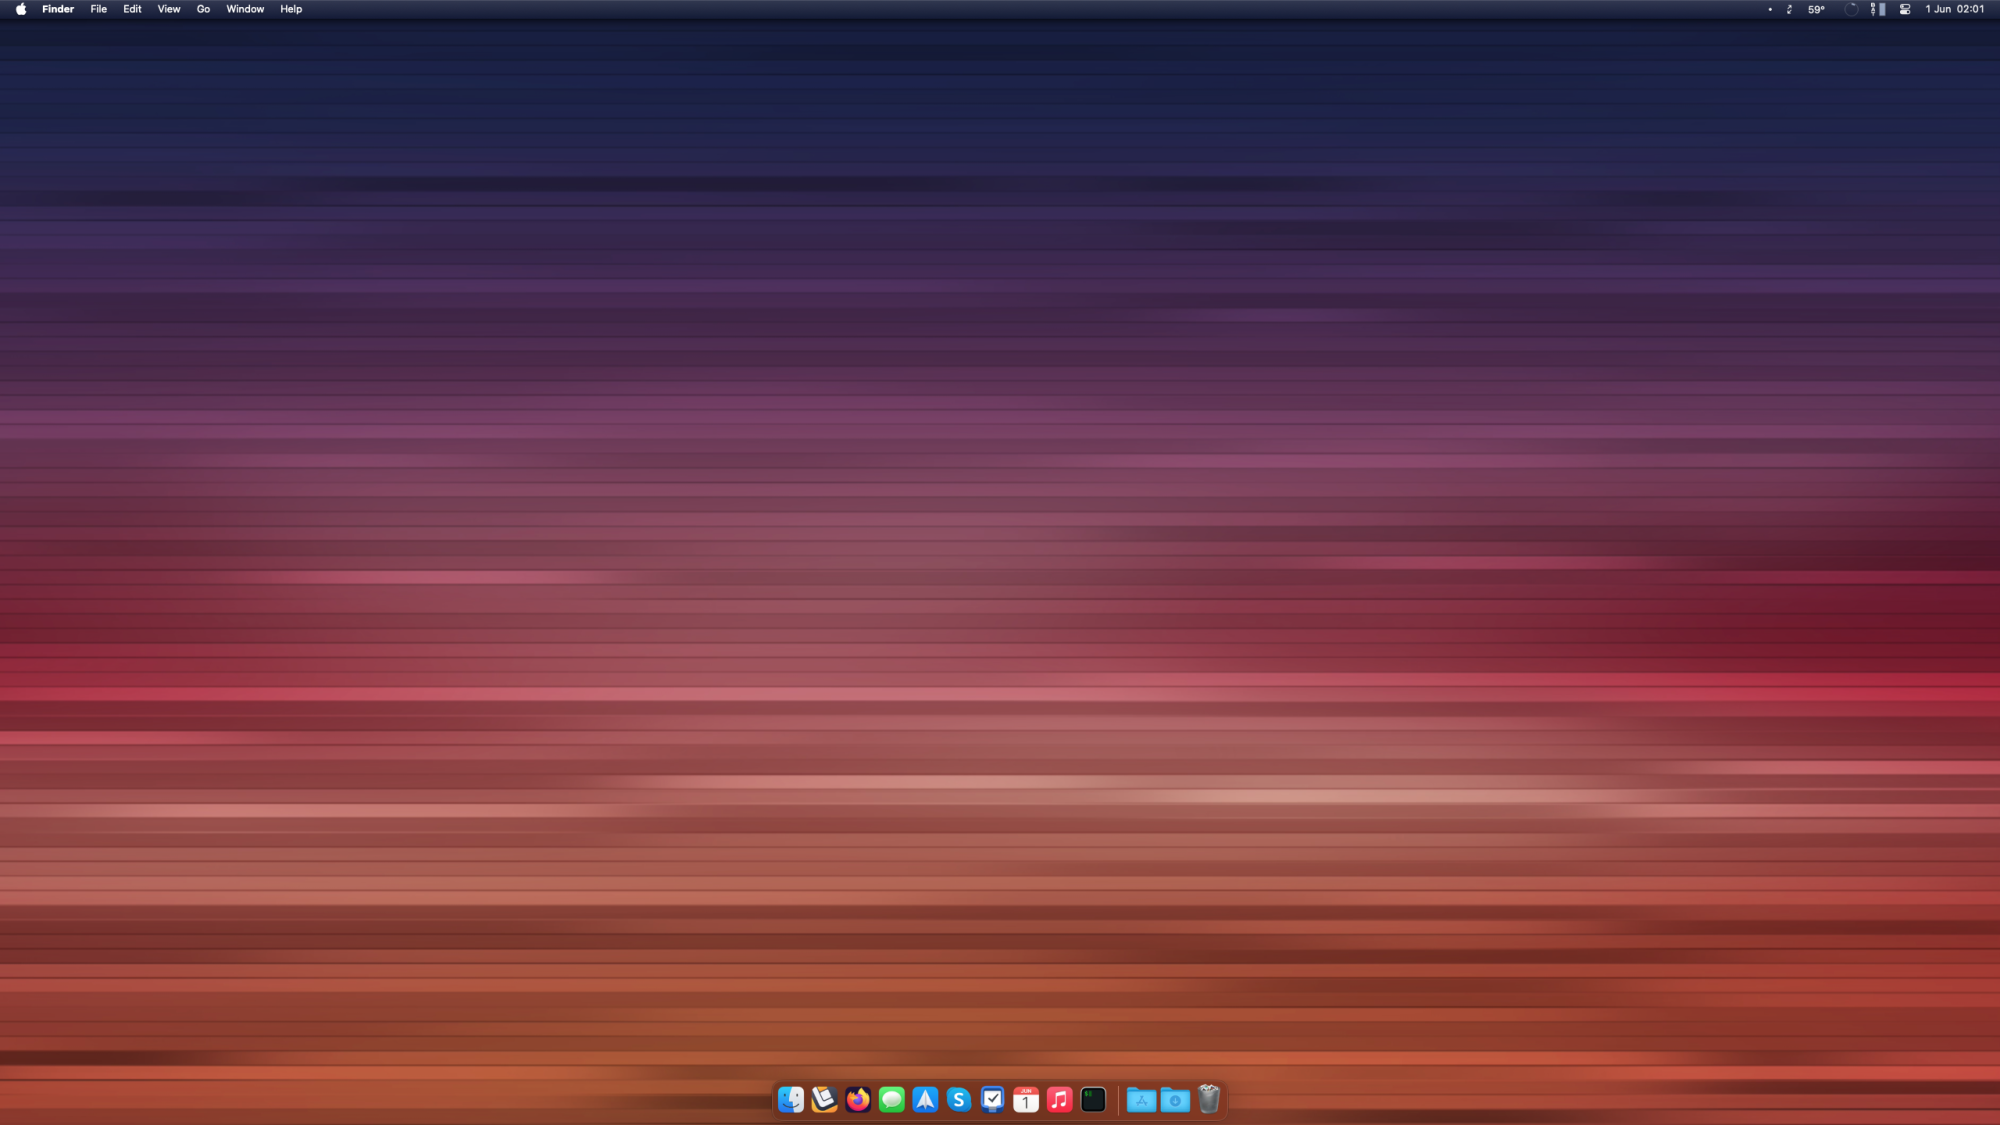Start Skype from the Dock
This screenshot has height=1125, width=2000.
click(x=958, y=1100)
